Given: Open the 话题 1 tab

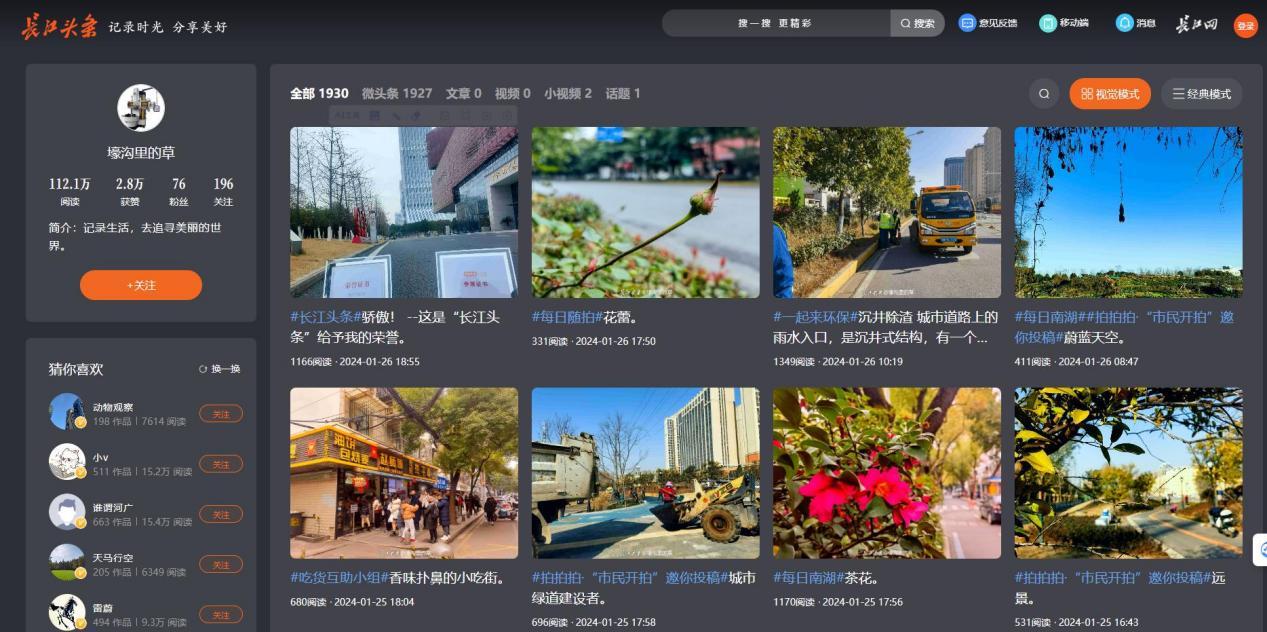Looking at the screenshot, I should tap(622, 94).
